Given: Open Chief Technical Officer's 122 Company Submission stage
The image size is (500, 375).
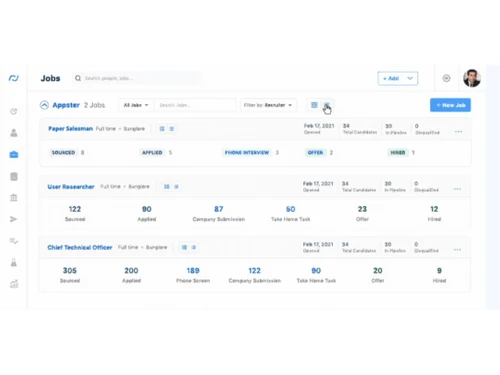Looking at the screenshot, I should (255, 275).
